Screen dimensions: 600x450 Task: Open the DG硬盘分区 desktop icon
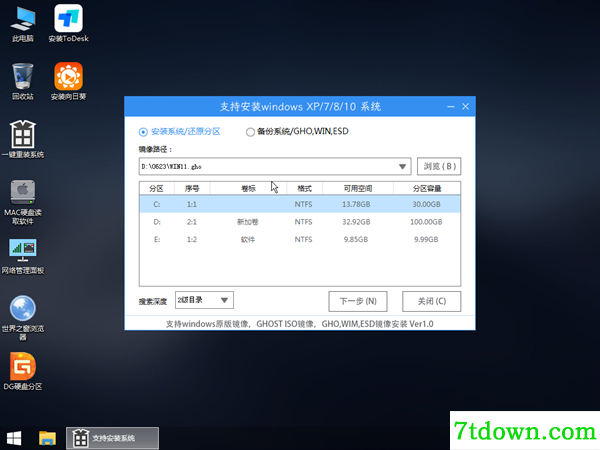point(23,371)
